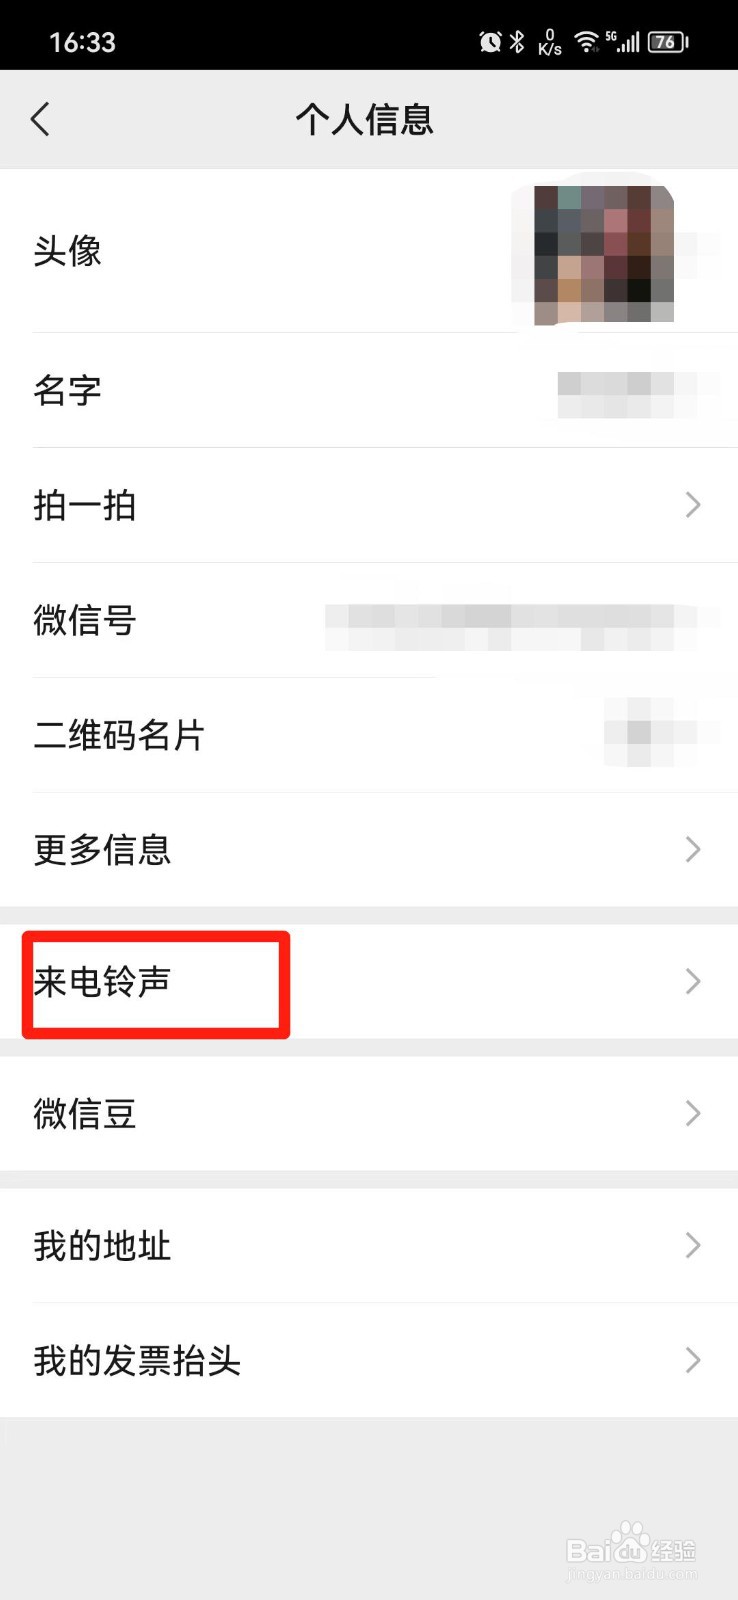The image size is (738, 1600).
Task: Tap the 头像 avatar row label
Action: pos(68,251)
